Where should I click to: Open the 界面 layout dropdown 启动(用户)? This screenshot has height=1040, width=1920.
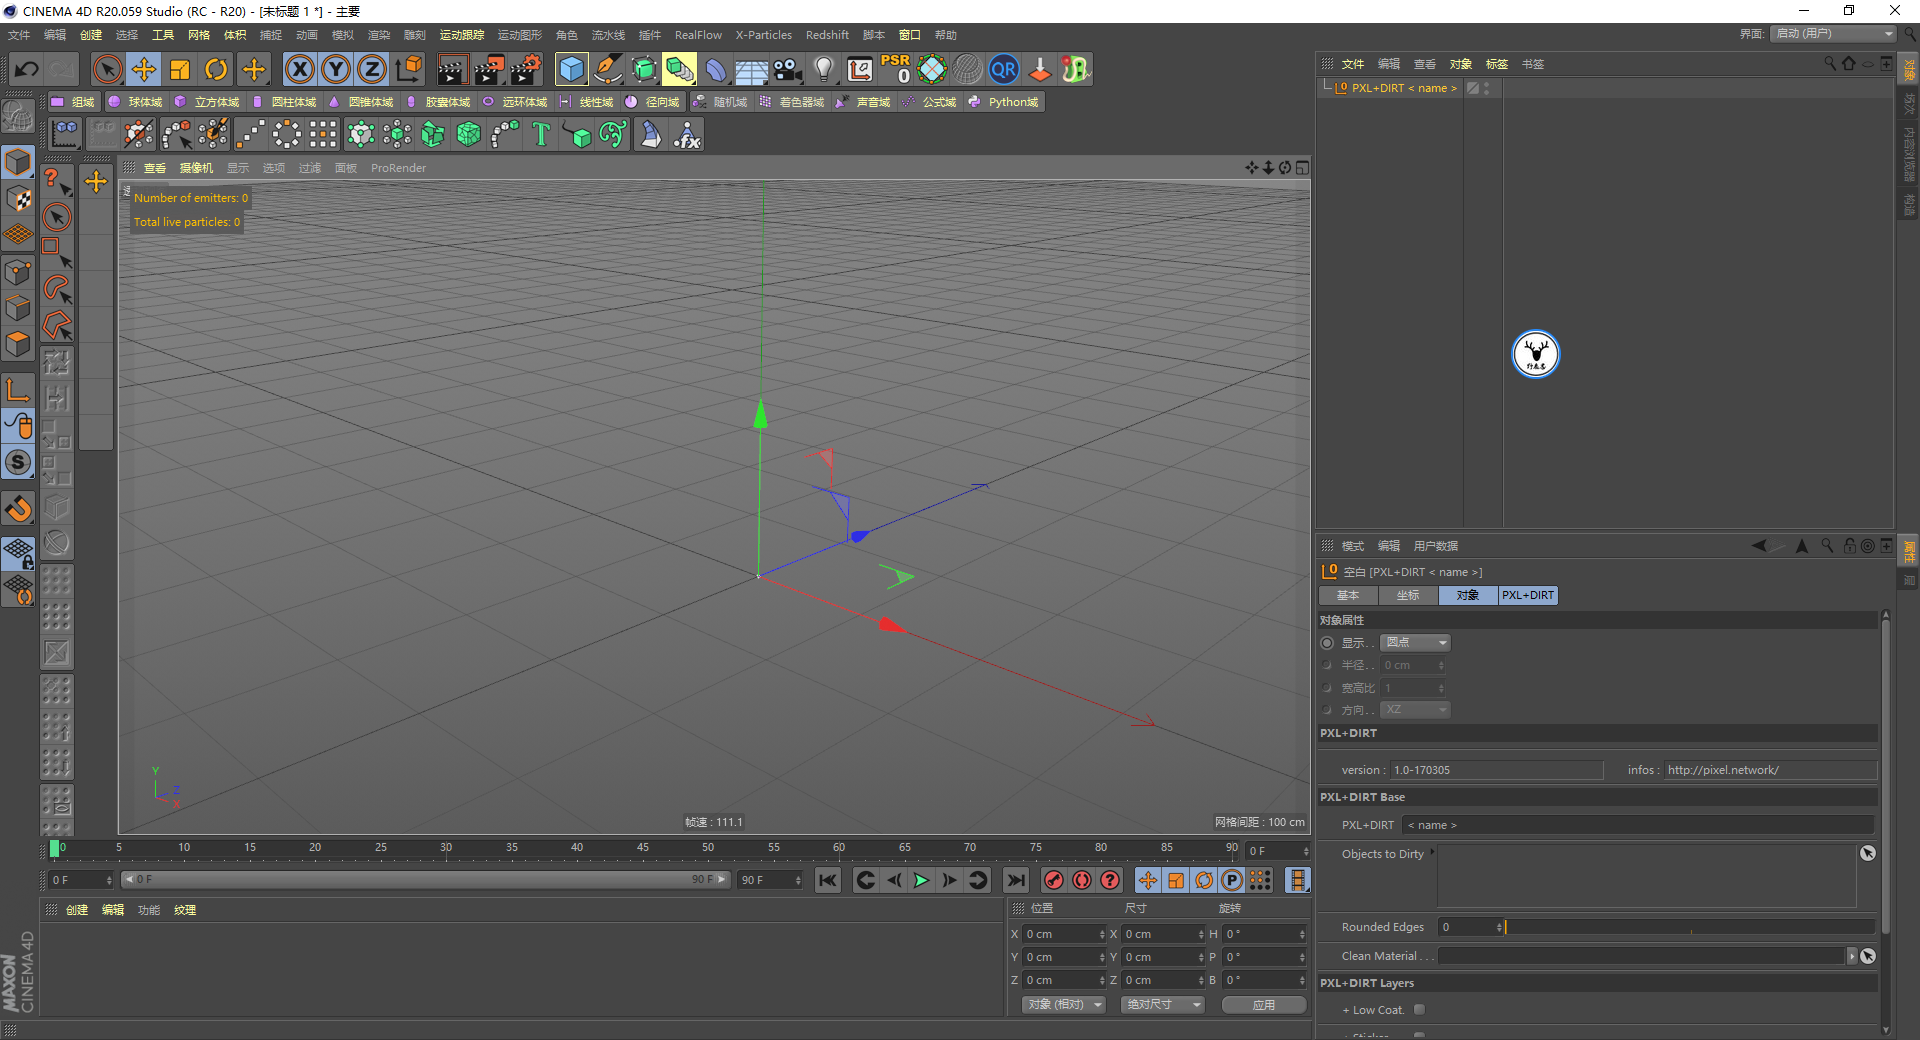click(1834, 34)
